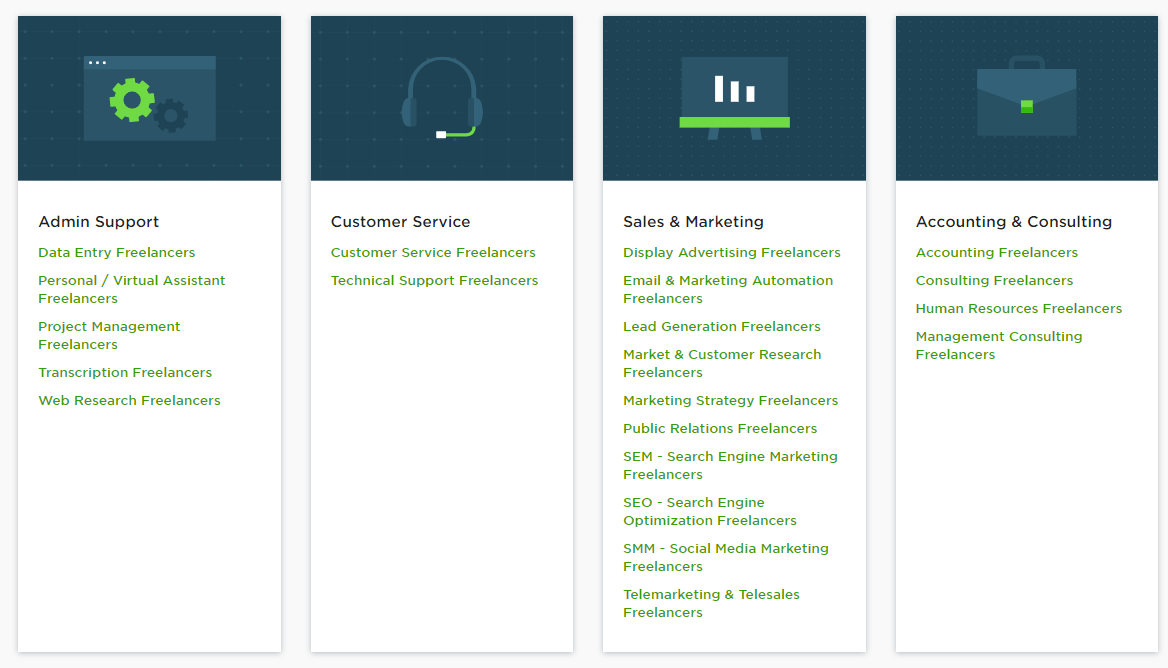Open Accounting Freelancers link

click(x=997, y=253)
